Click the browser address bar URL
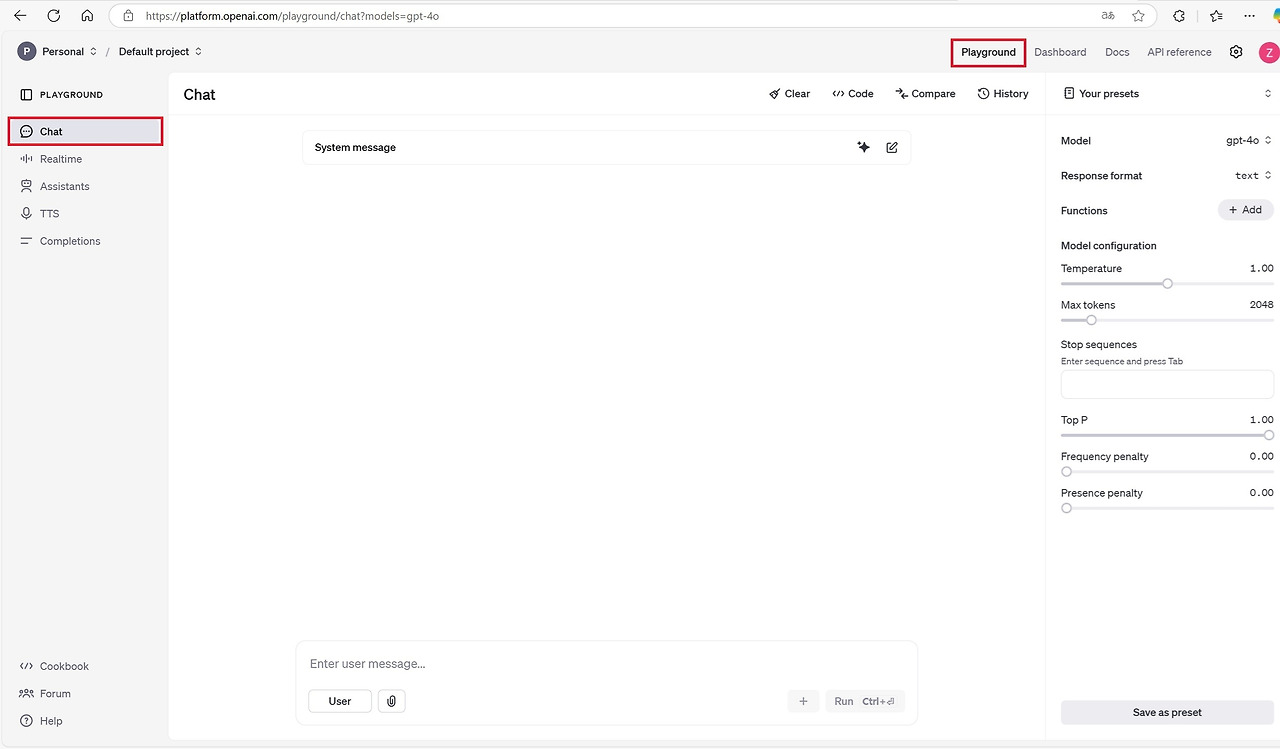Image resolution: width=1280 pixels, height=749 pixels. 292,16
